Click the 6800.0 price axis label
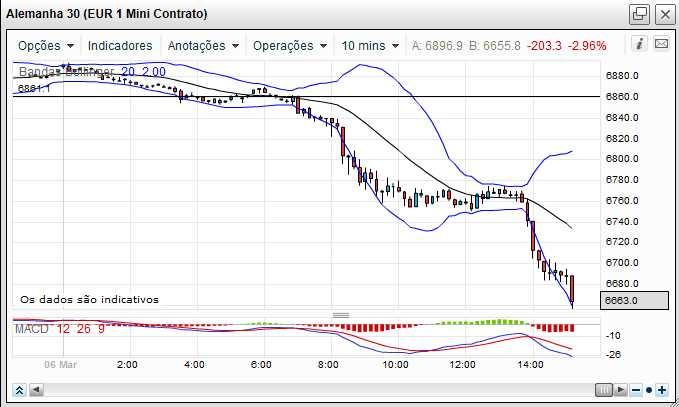 622,158
